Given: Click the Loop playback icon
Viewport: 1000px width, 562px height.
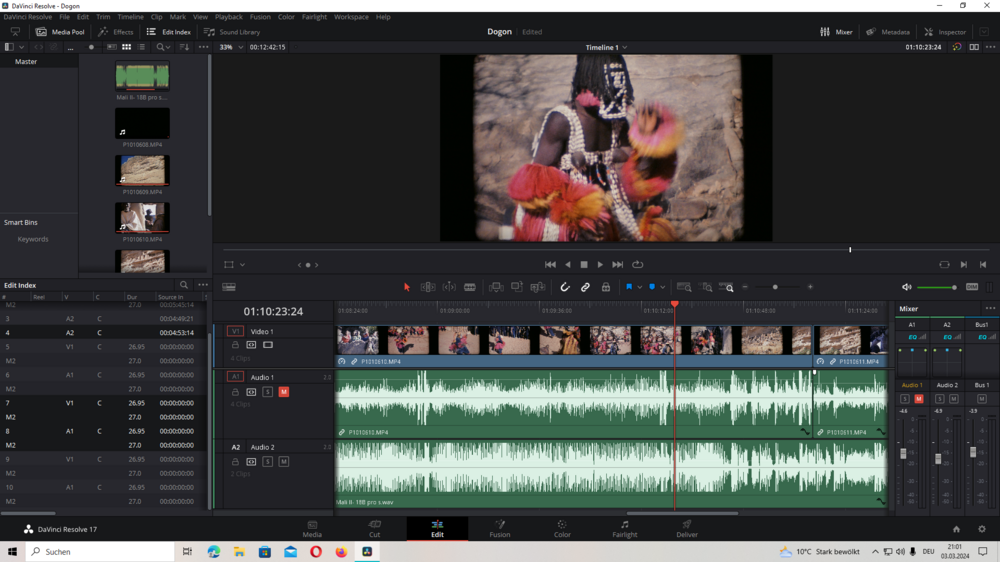Looking at the screenshot, I should coord(637,265).
